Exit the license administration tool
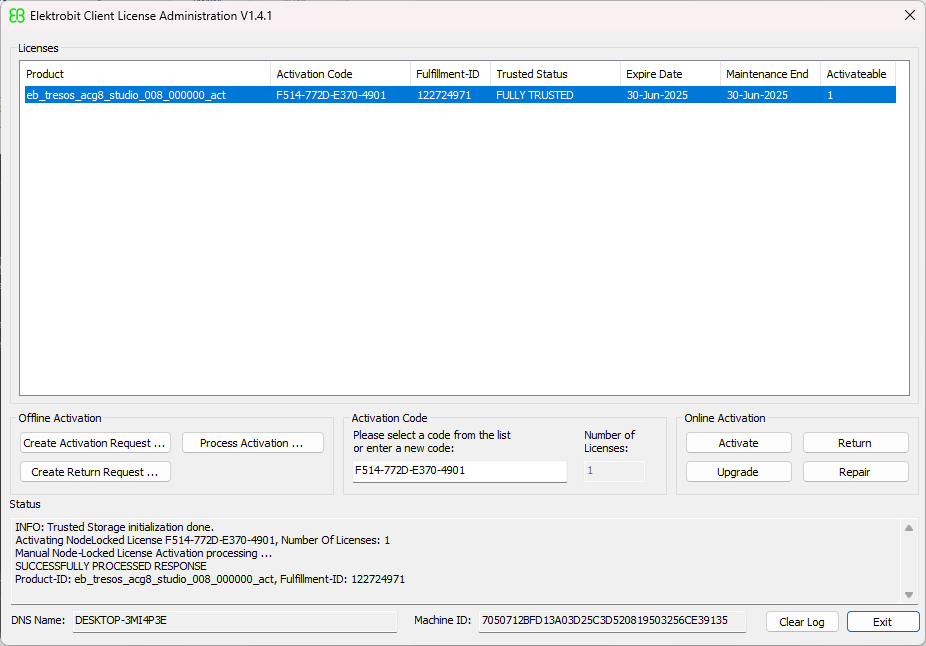Image resolution: width=926 pixels, height=646 pixels. [x=883, y=621]
